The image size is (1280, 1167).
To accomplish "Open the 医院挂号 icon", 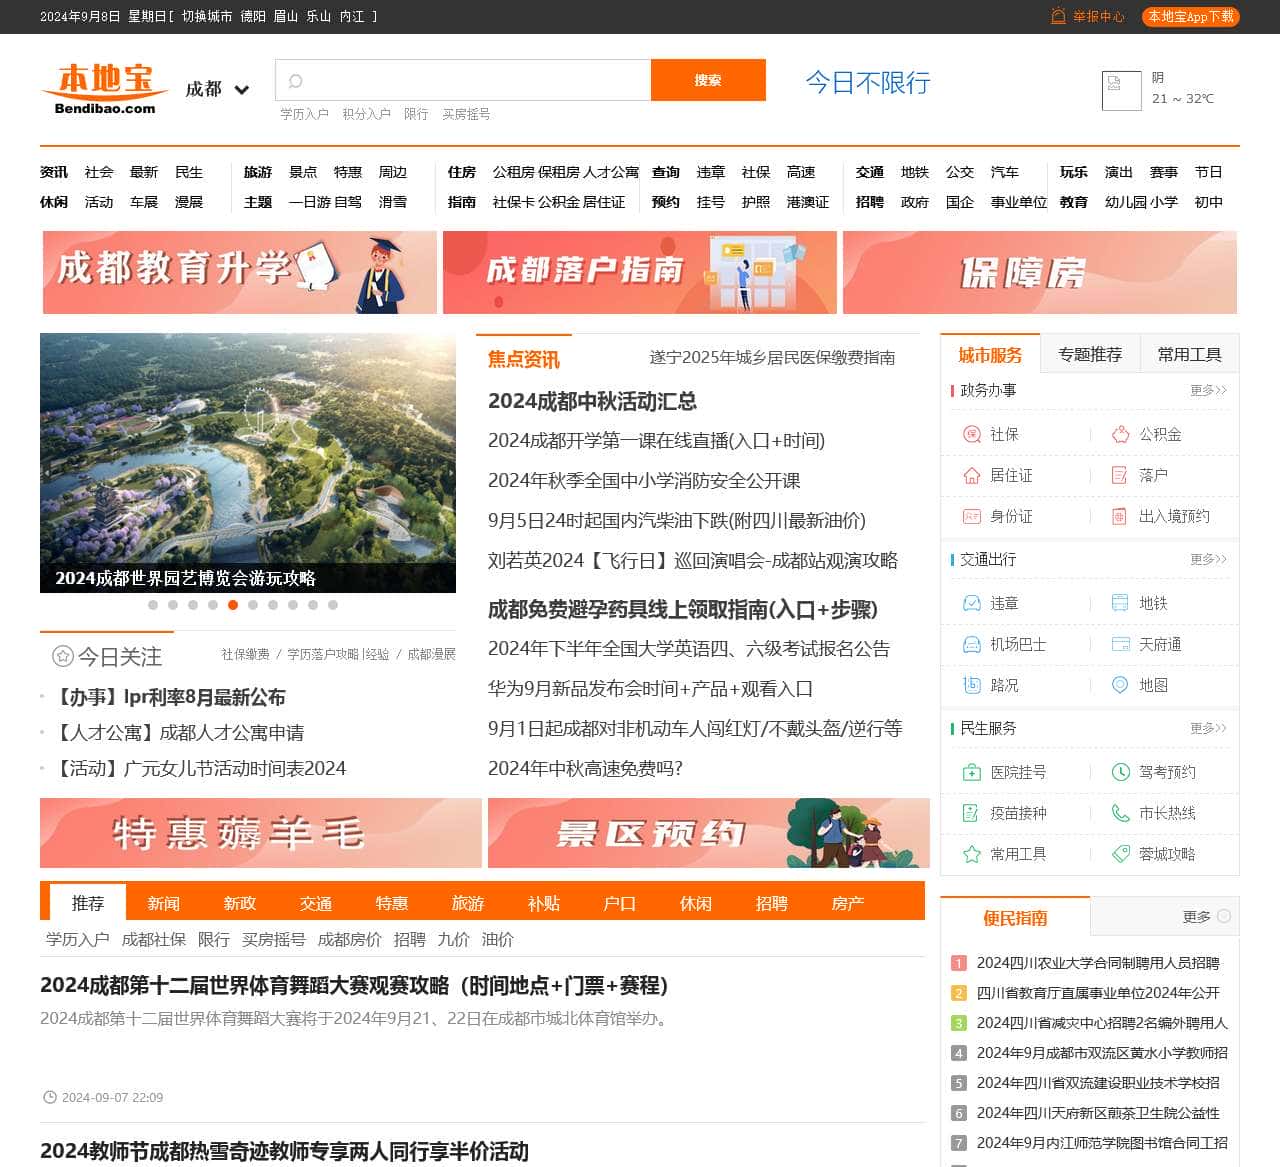I will click(x=971, y=772).
